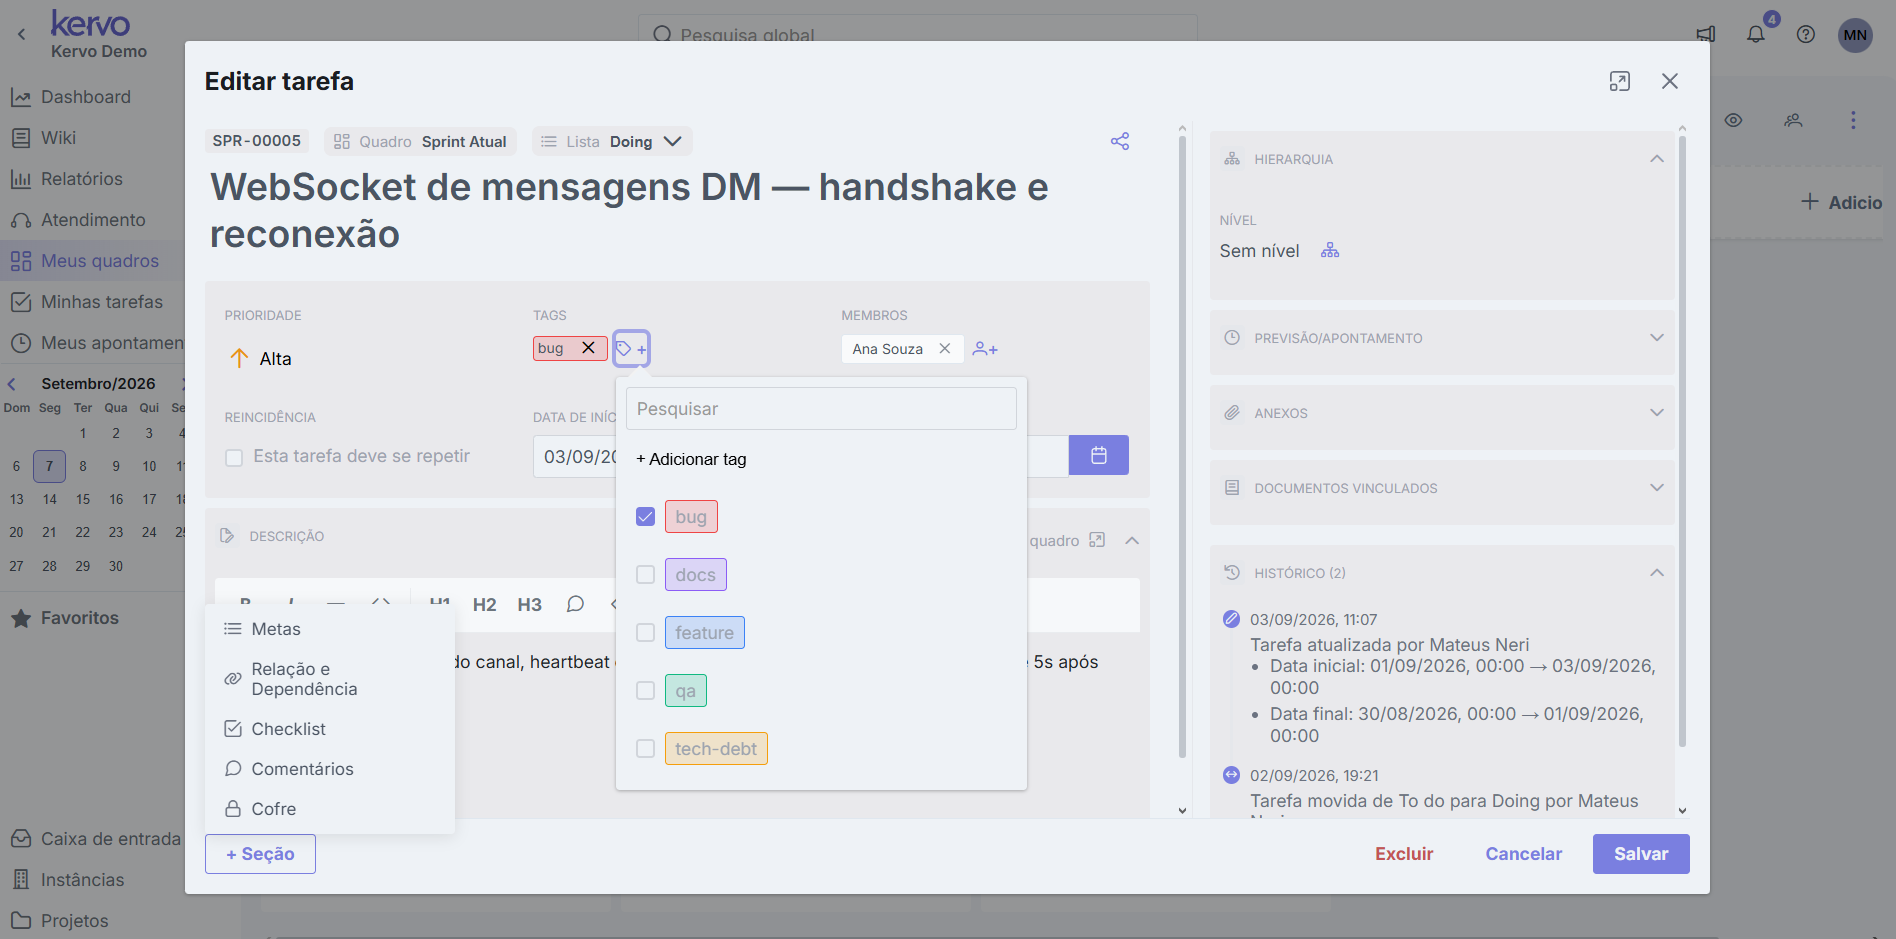Image resolution: width=1896 pixels, height=939 pixels.
Task: Click the announcements megaphone icon
Action: click(1706, 34)
